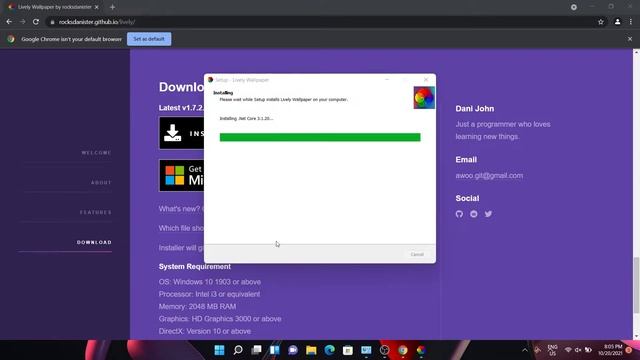Open the Windows Start menu
640x360 pixels.
click(220, 350)
